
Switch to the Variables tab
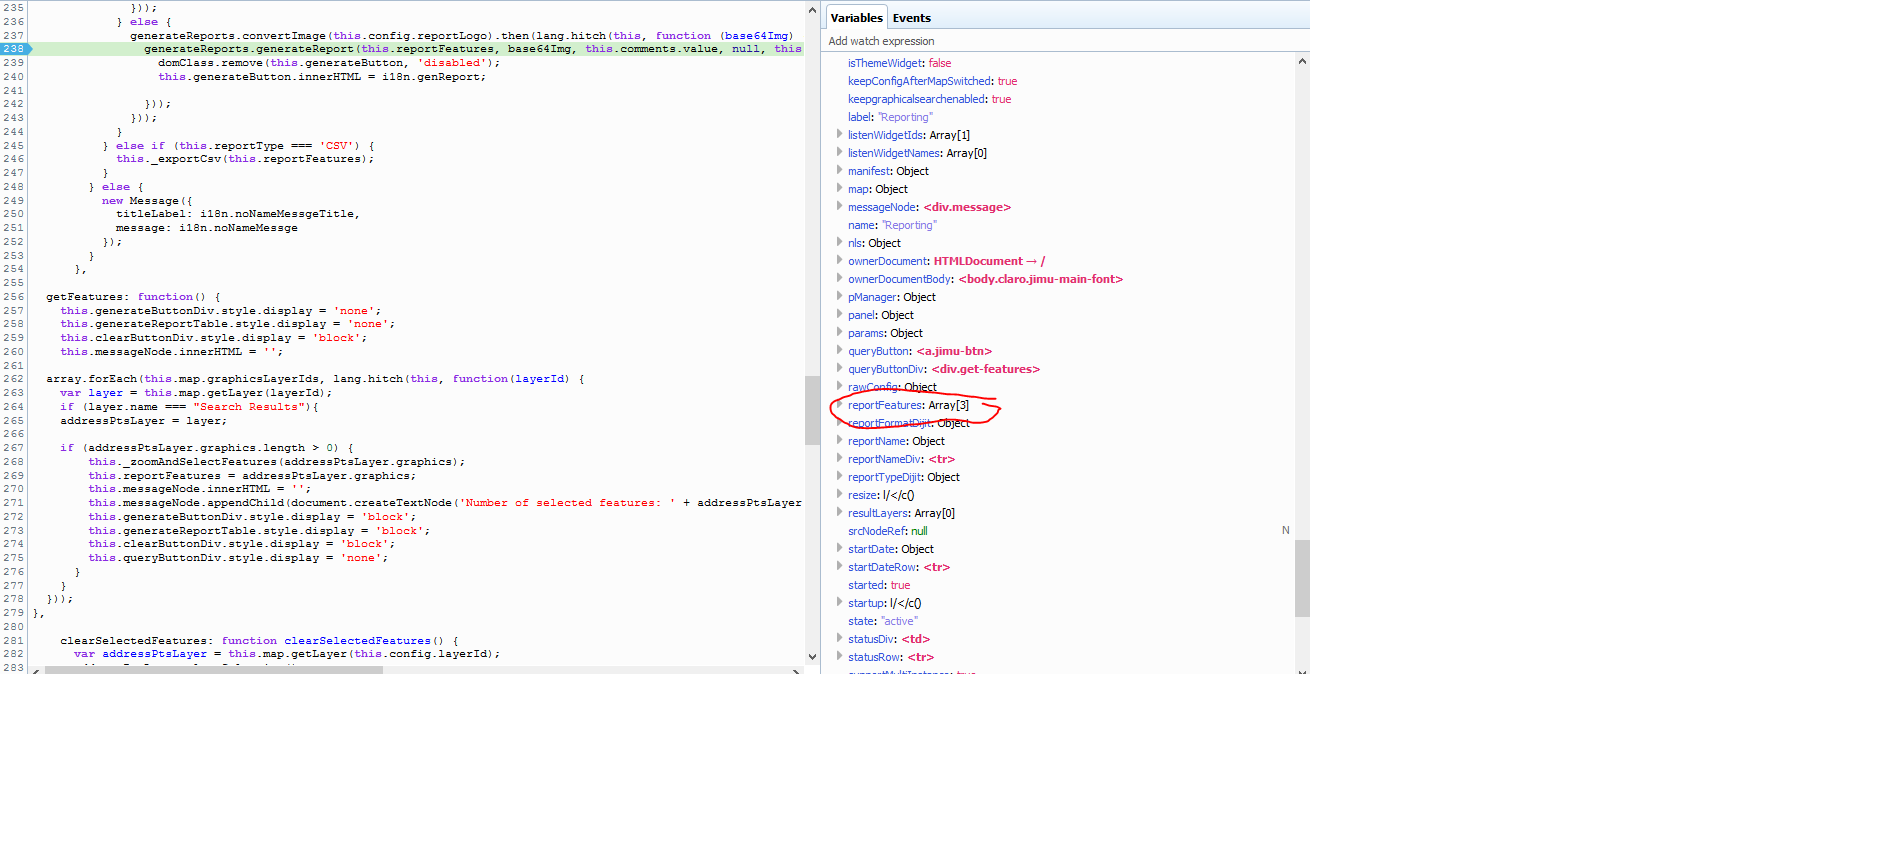pos(856,18)
